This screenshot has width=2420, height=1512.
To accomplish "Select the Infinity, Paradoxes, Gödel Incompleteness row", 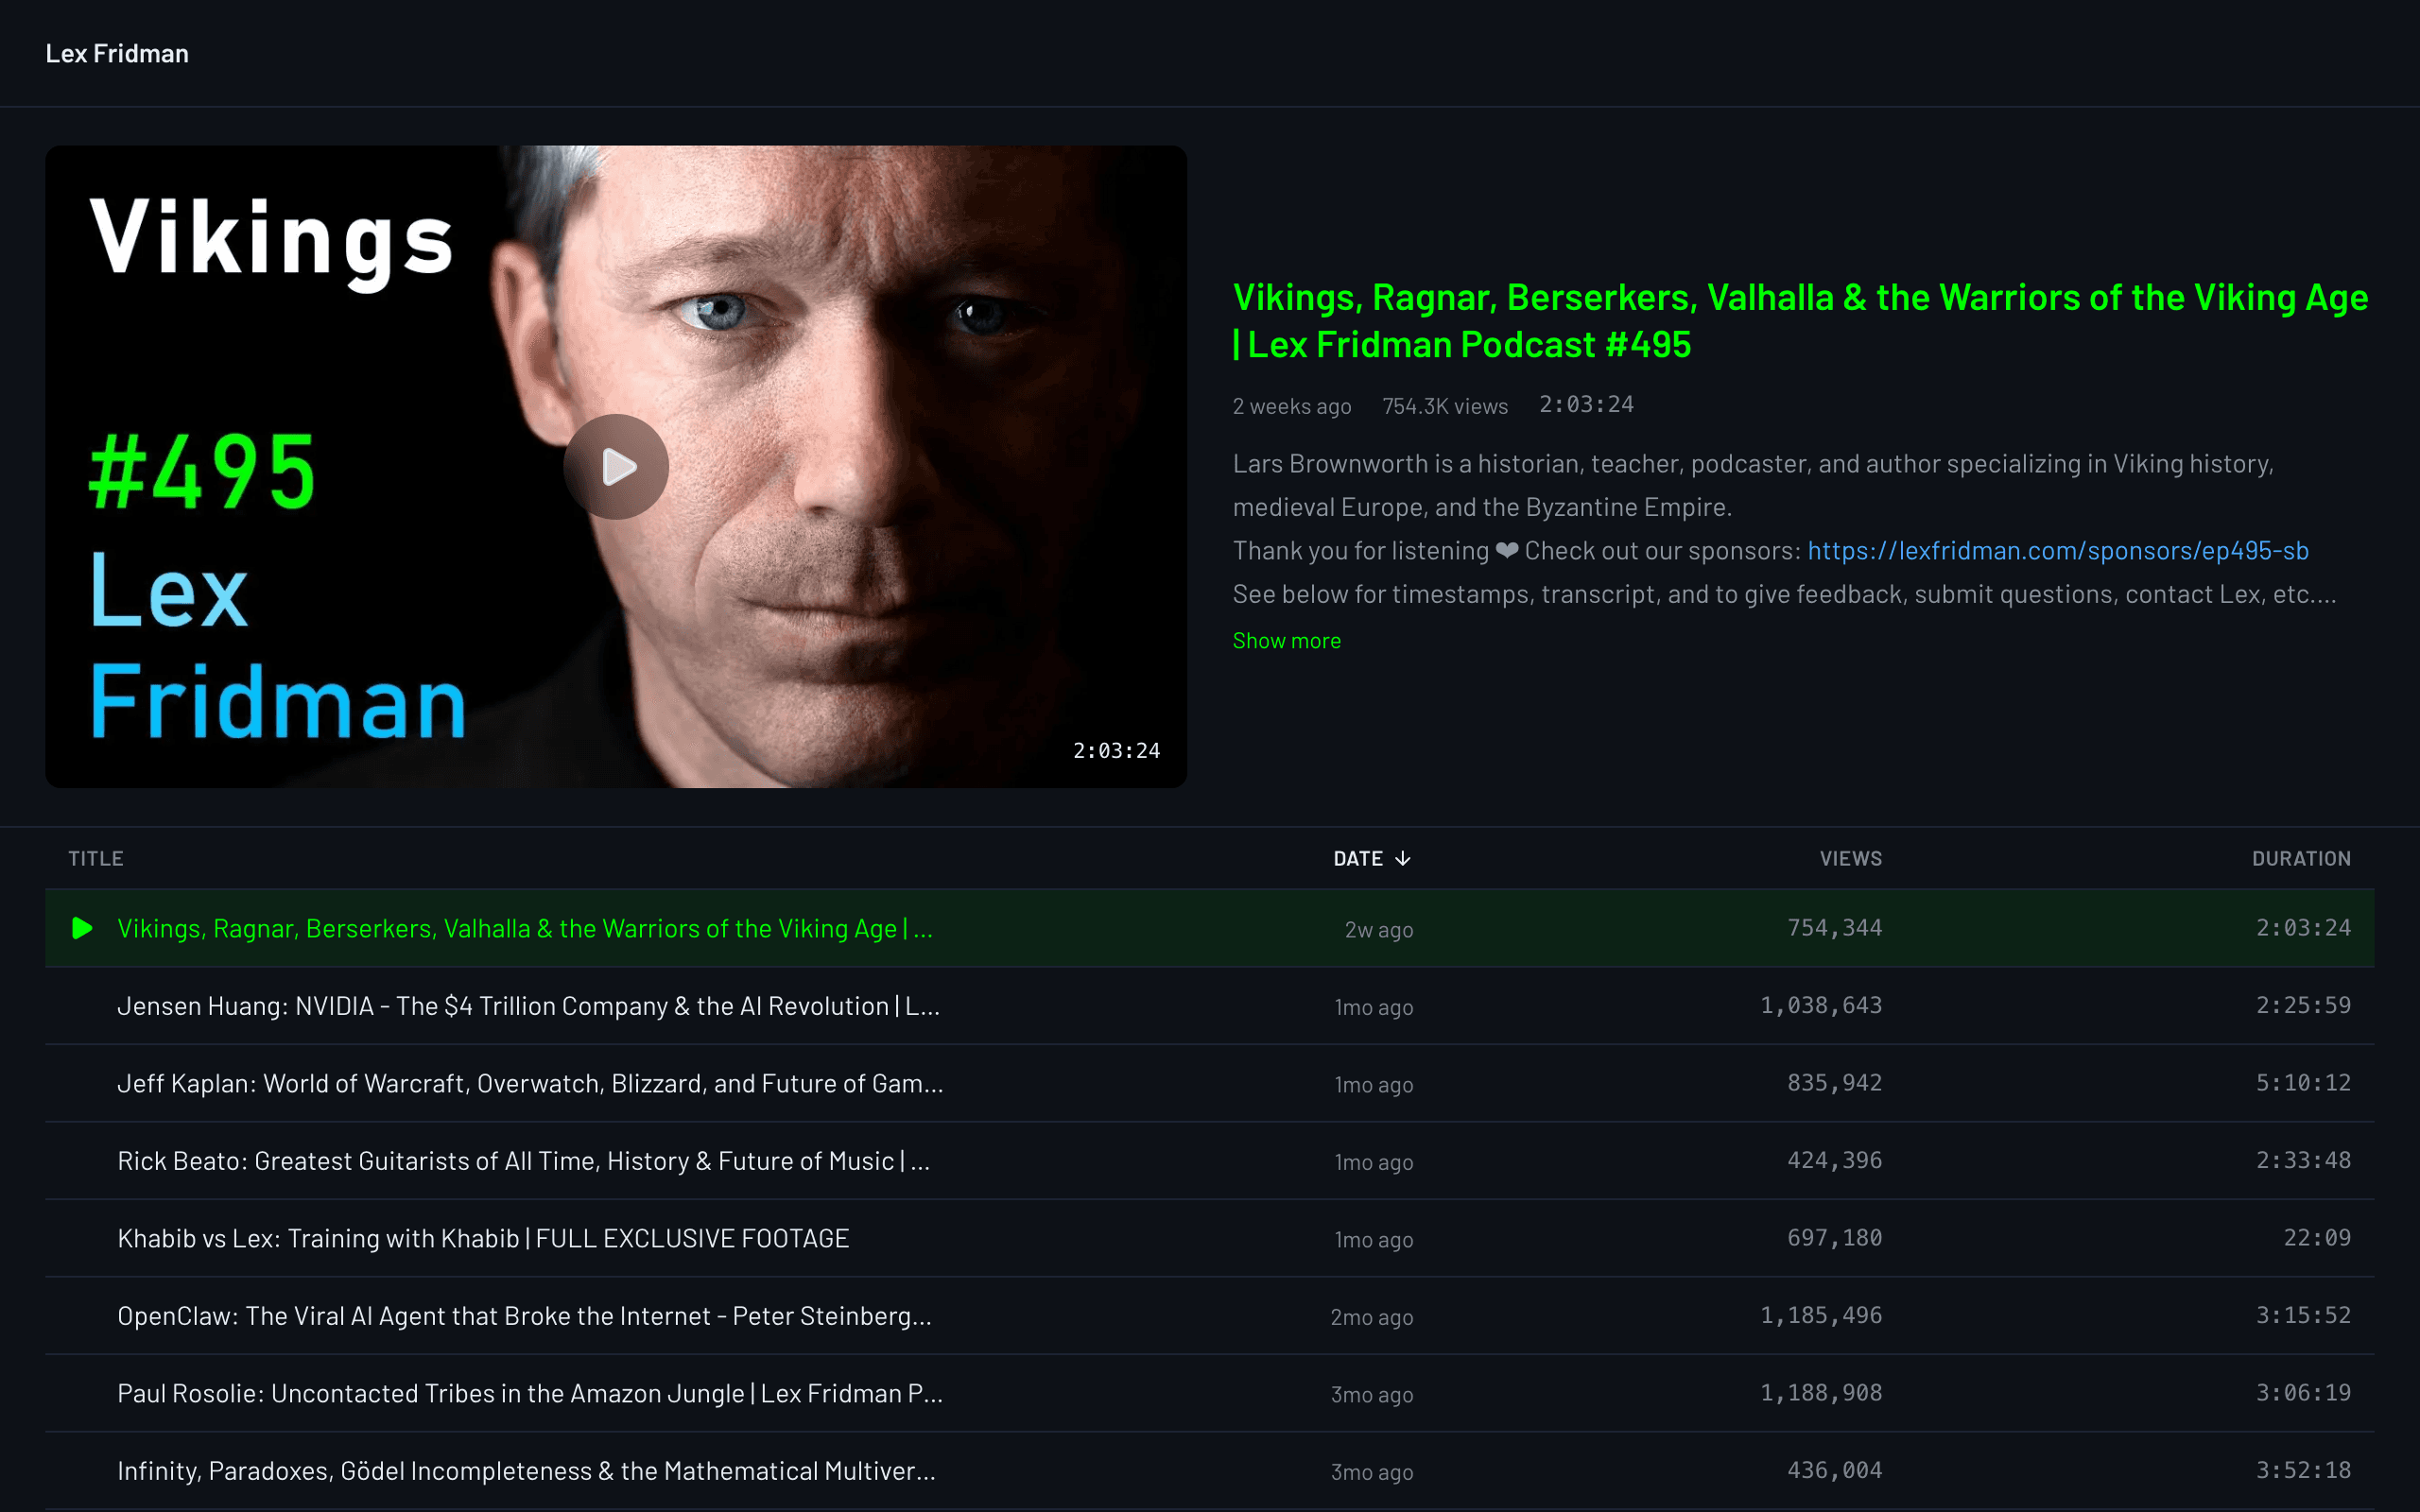I will [1210, 1471].
